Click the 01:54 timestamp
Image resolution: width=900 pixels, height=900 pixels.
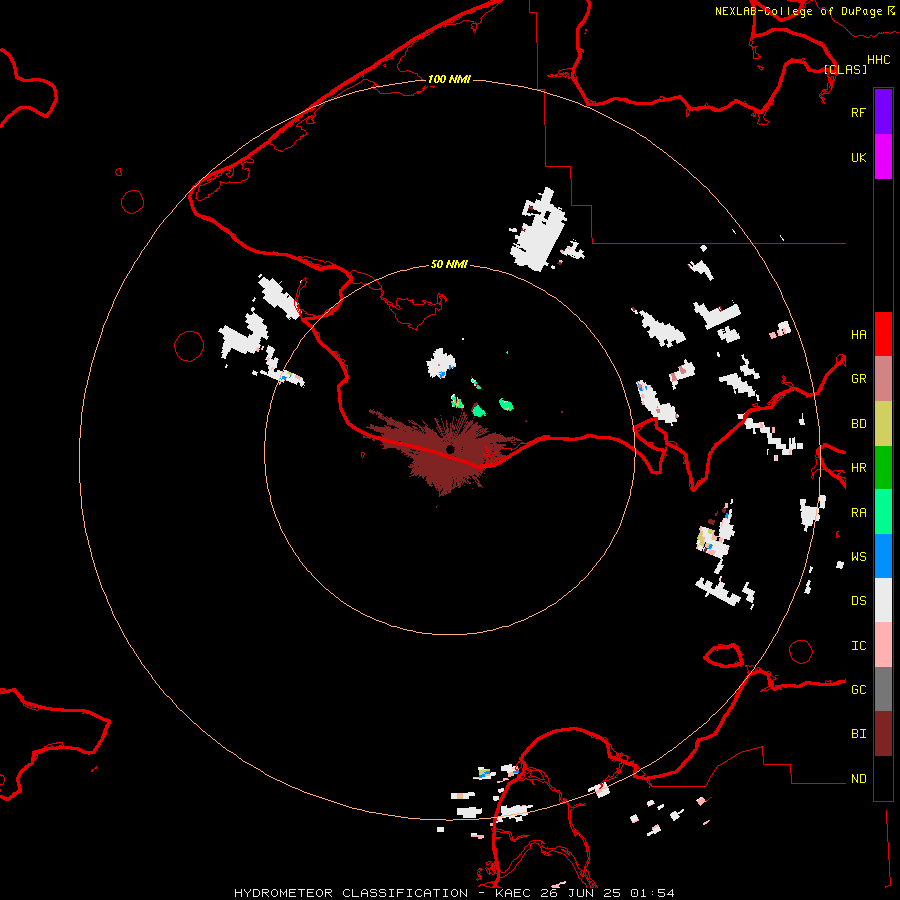(652, 893)
